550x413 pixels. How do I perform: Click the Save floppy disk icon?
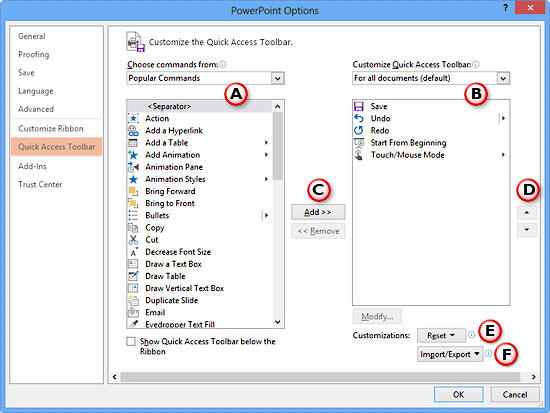[359, 106]
